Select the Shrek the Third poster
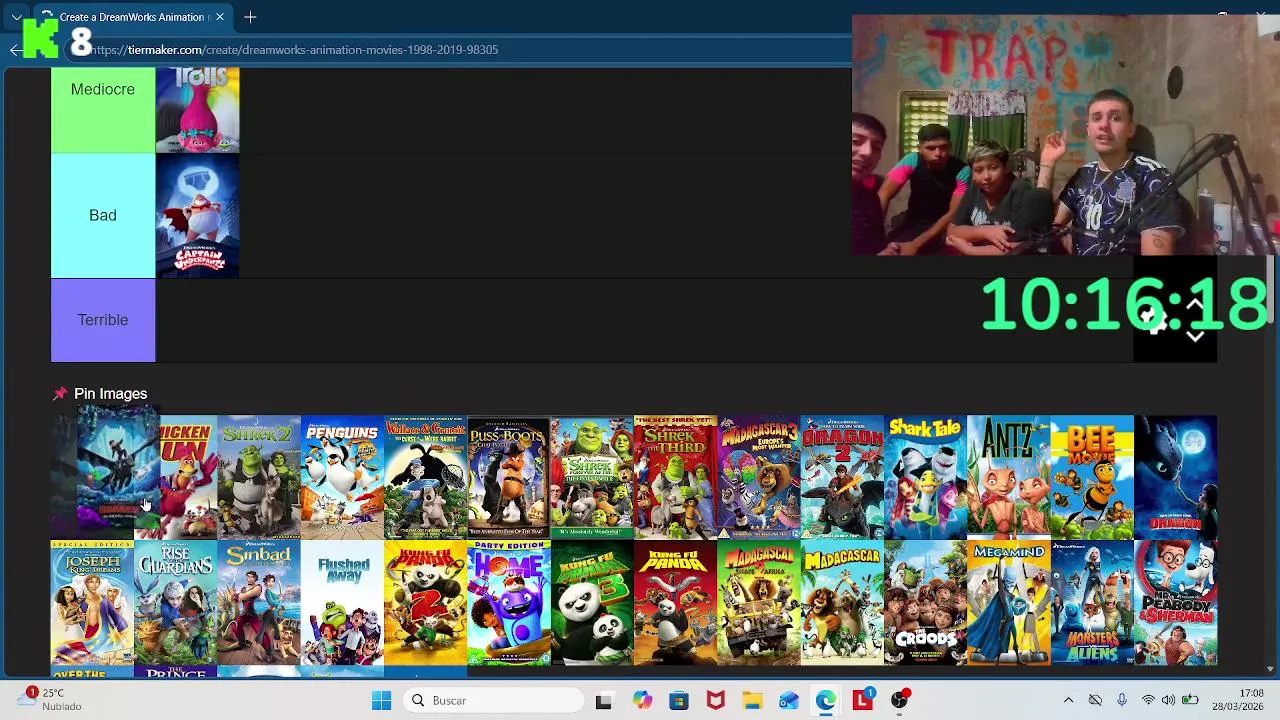 pyautogui.click(x=675, y=477)
